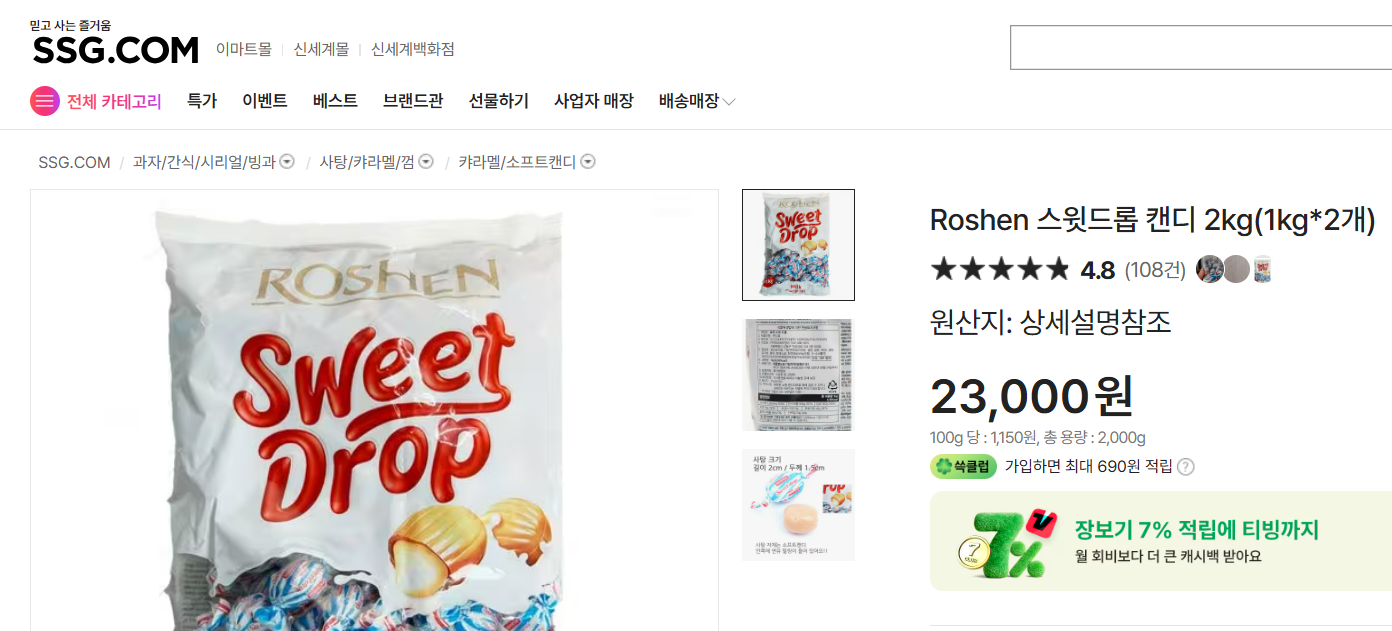
Task: Open the 브랜드관 menu
Action: pyautogui.click(x=413, y=101)
